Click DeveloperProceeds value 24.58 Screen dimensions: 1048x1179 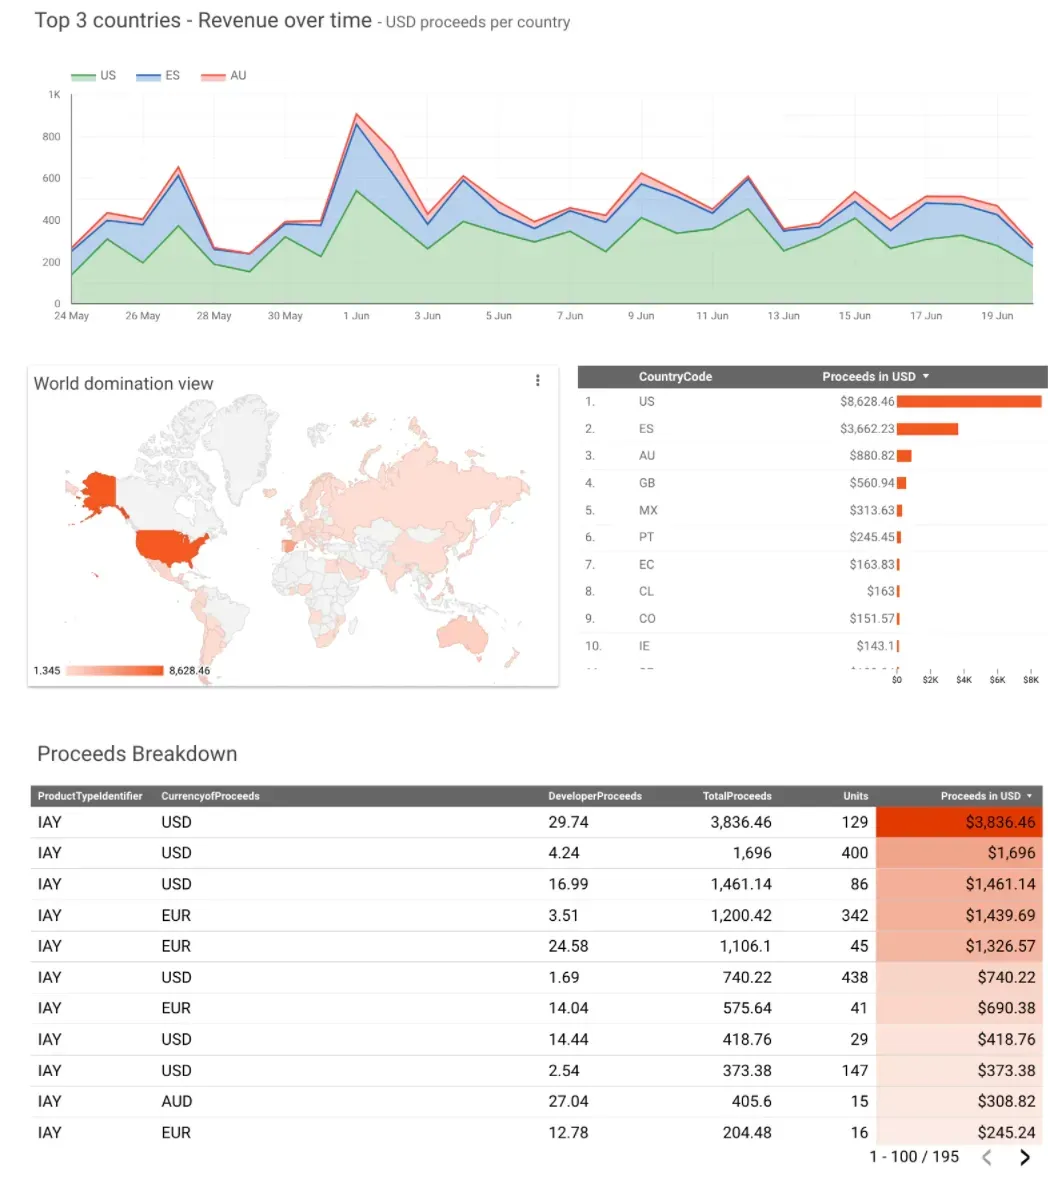pos(568,946)
